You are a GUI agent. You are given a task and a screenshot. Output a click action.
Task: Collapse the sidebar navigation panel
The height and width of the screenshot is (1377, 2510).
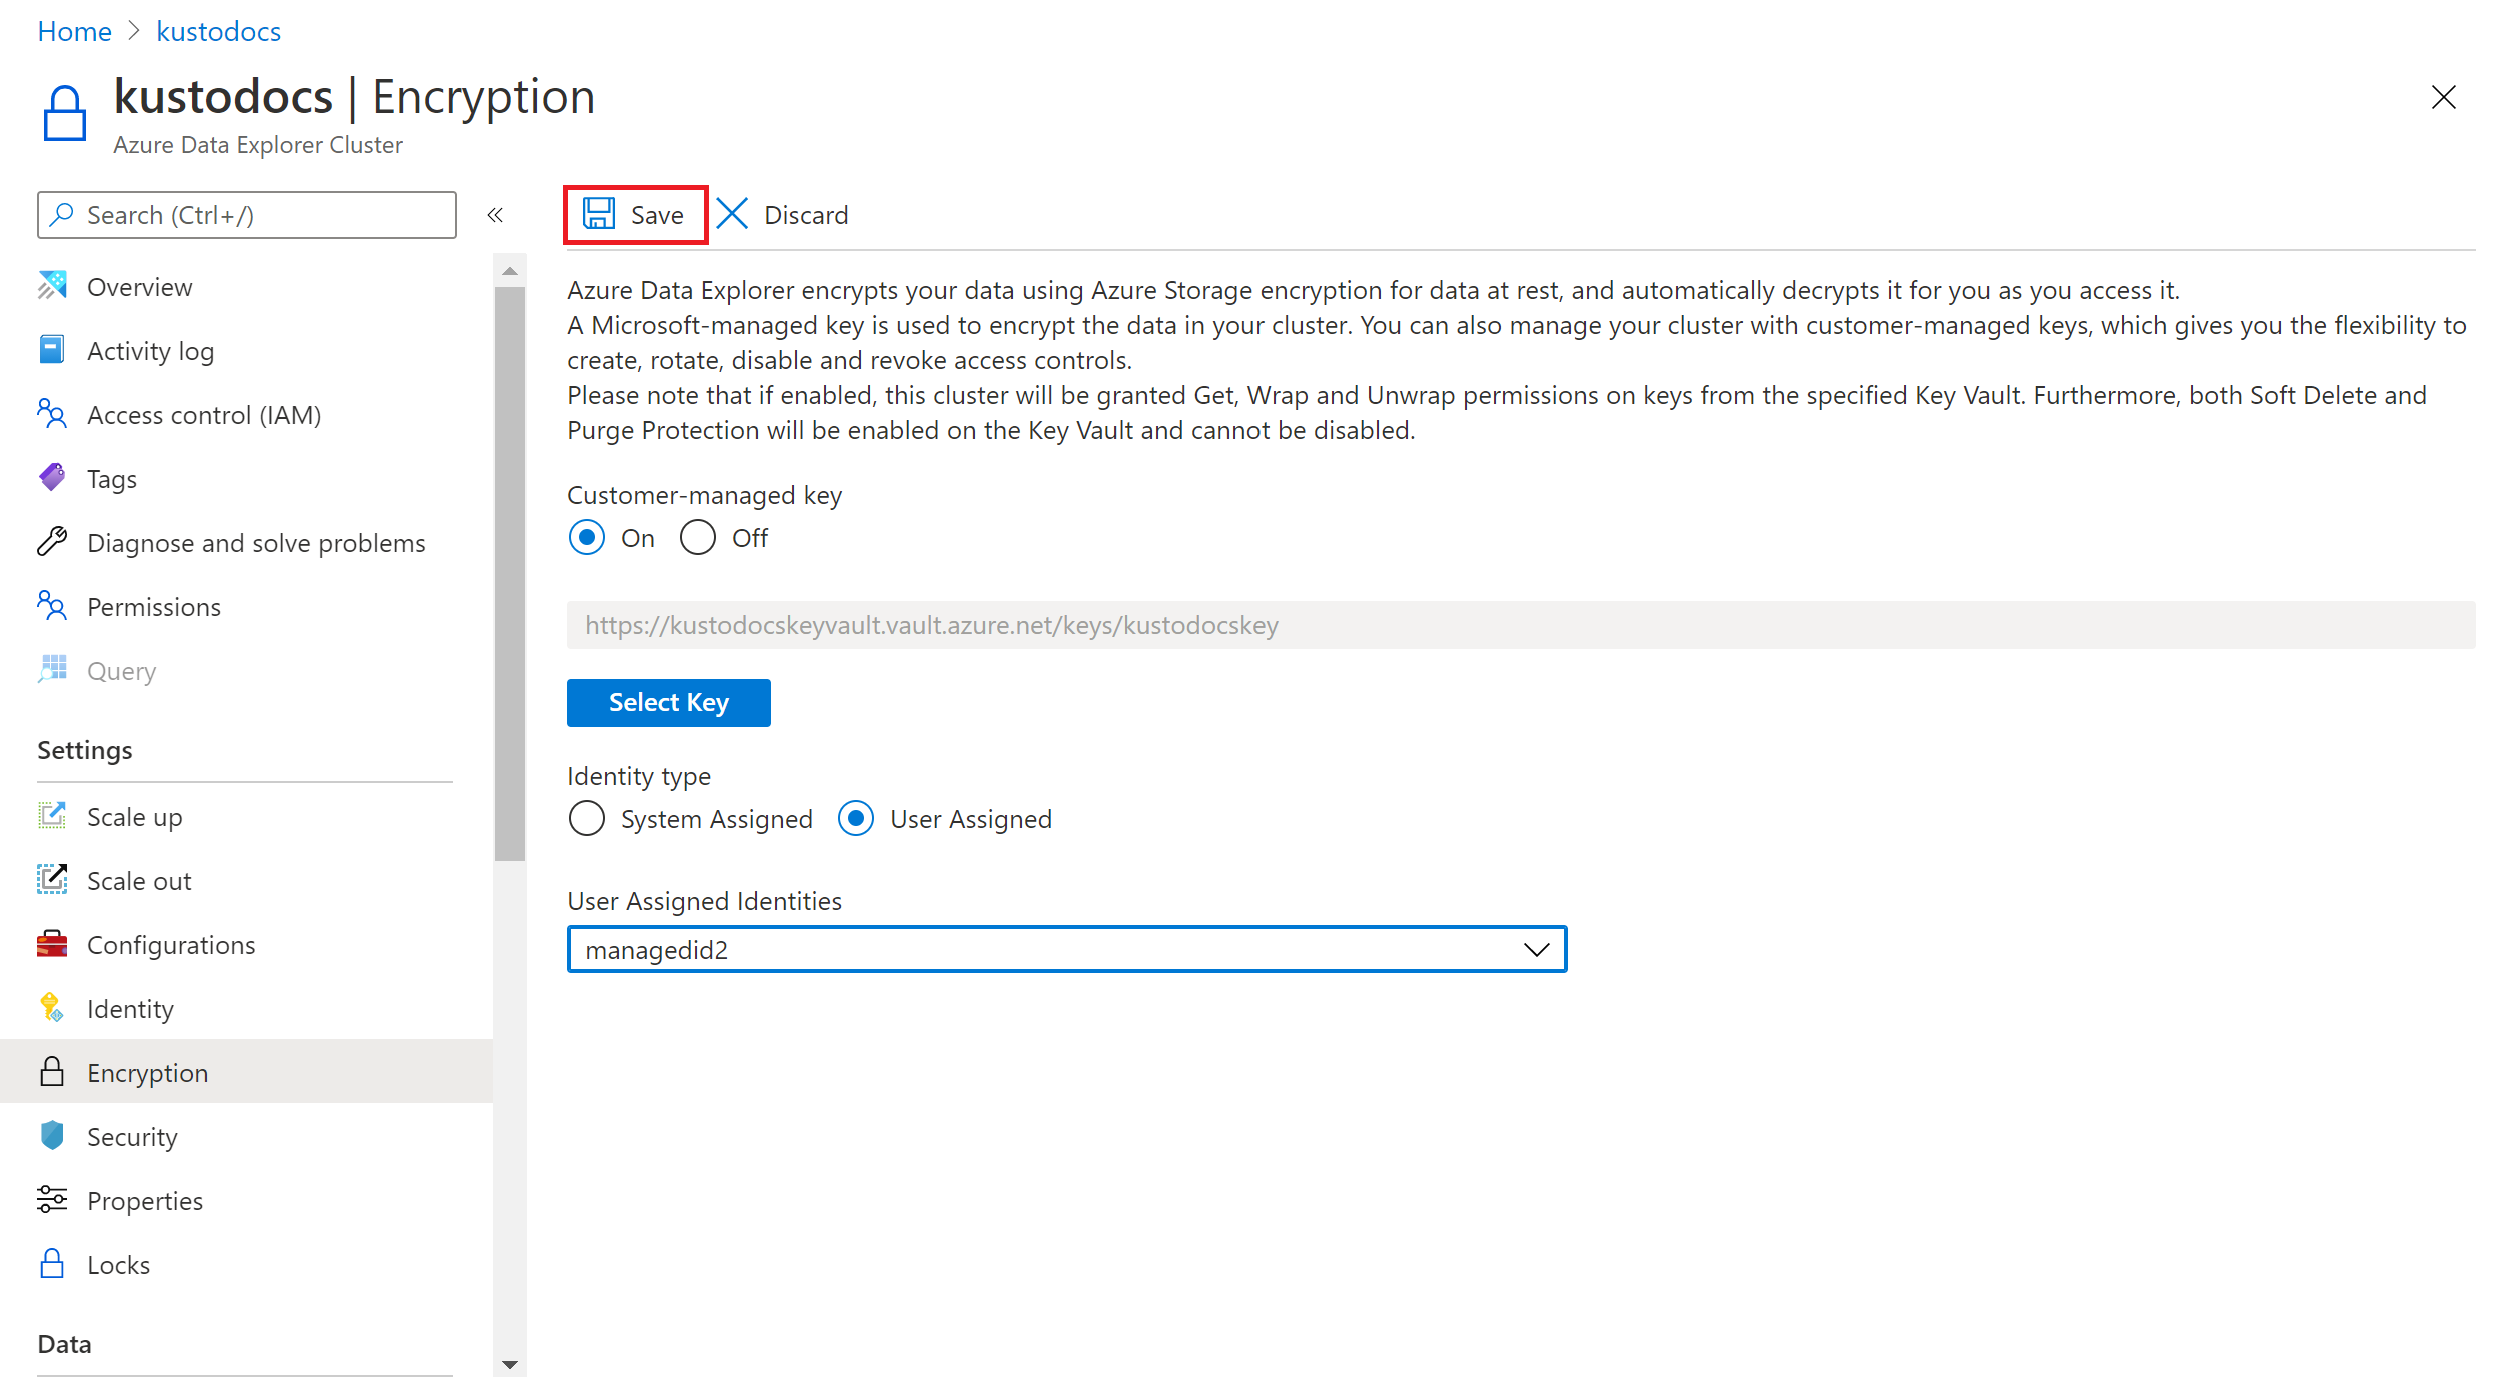(495, 214)
